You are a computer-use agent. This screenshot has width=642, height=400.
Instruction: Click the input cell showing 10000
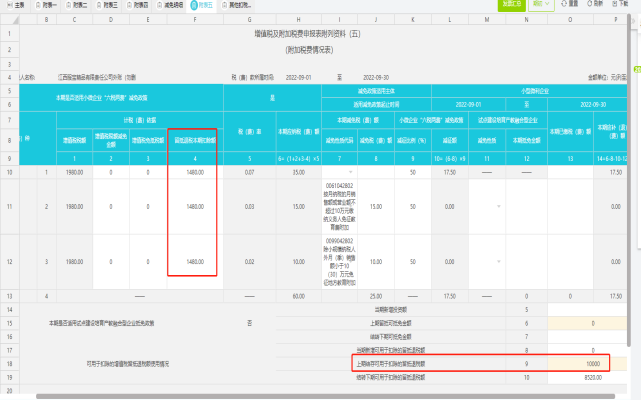pyautogui.click(x=587, y=364)
